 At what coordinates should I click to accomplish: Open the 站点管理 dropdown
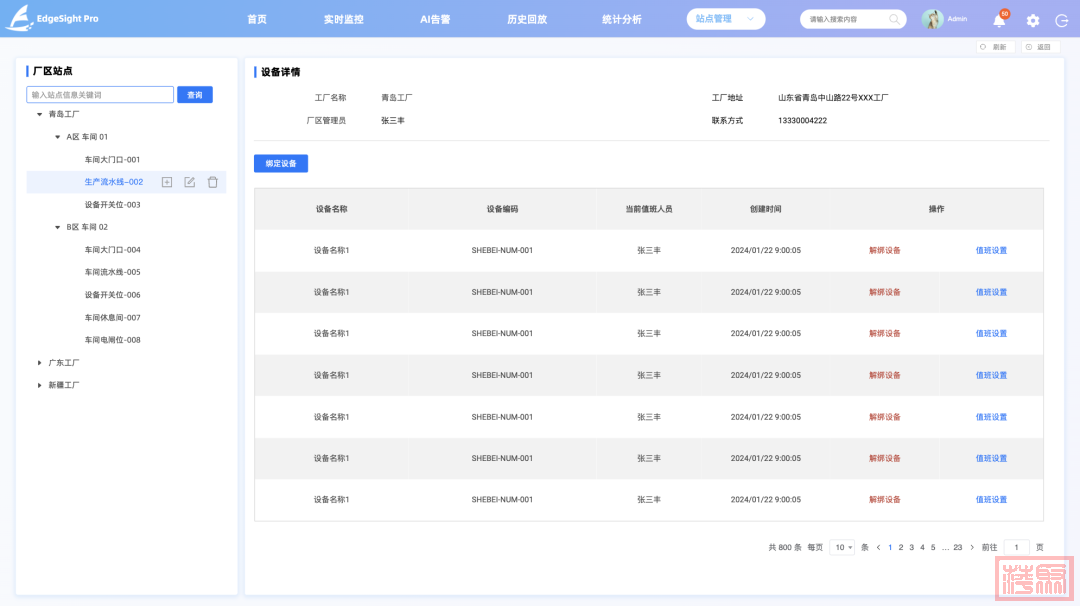[725, 19]
